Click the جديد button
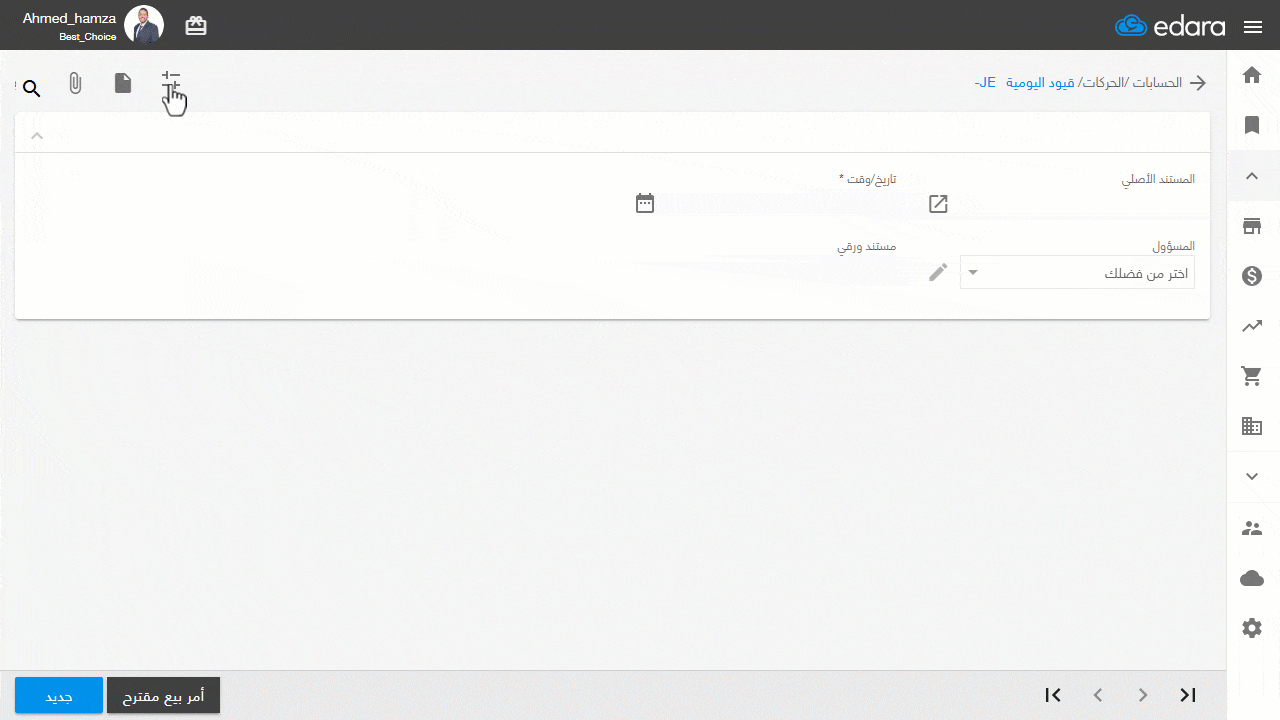The height and width of the screenshot is (720, 1280). click(x=58, y=695)
